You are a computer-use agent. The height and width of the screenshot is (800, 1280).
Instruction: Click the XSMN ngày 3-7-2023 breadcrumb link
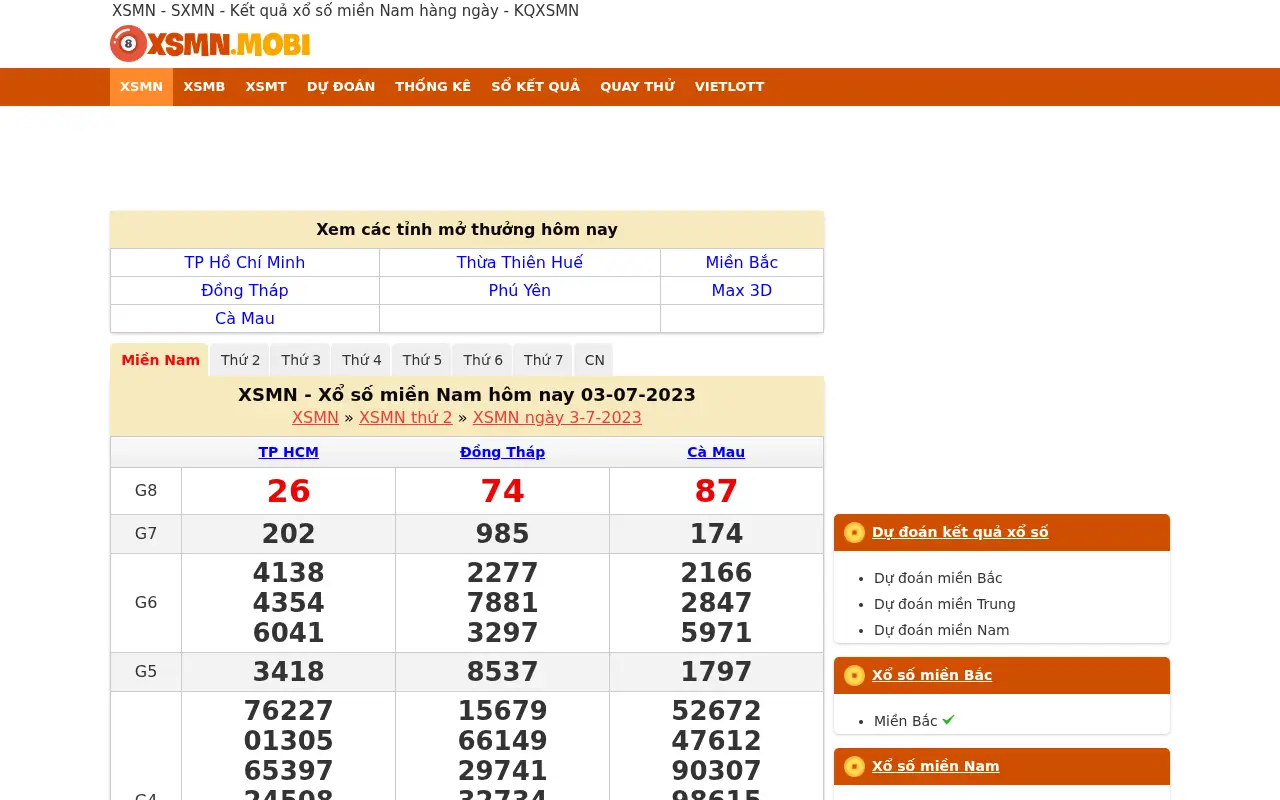click(x=557, y=417)
